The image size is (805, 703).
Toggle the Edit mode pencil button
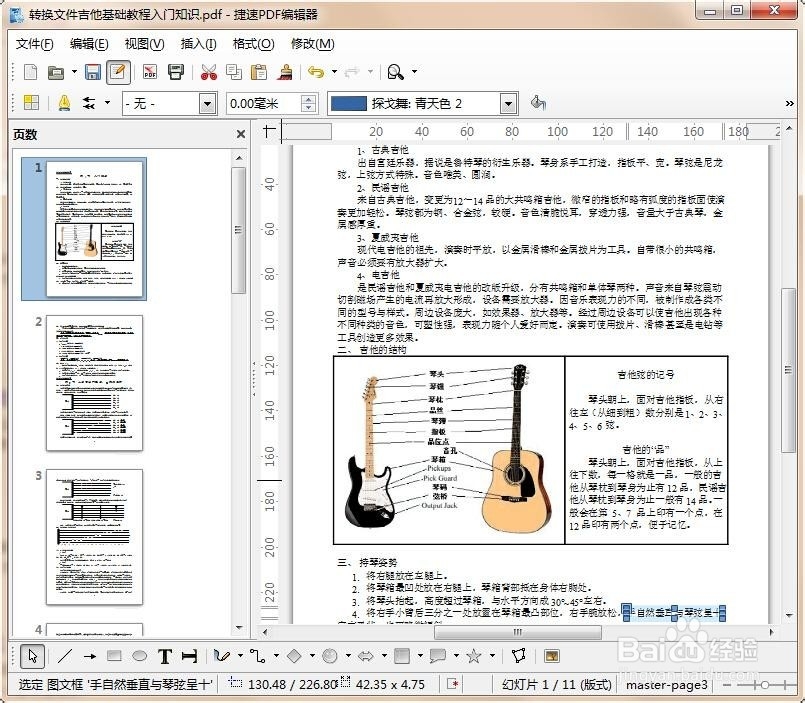(x=117, y=72)
